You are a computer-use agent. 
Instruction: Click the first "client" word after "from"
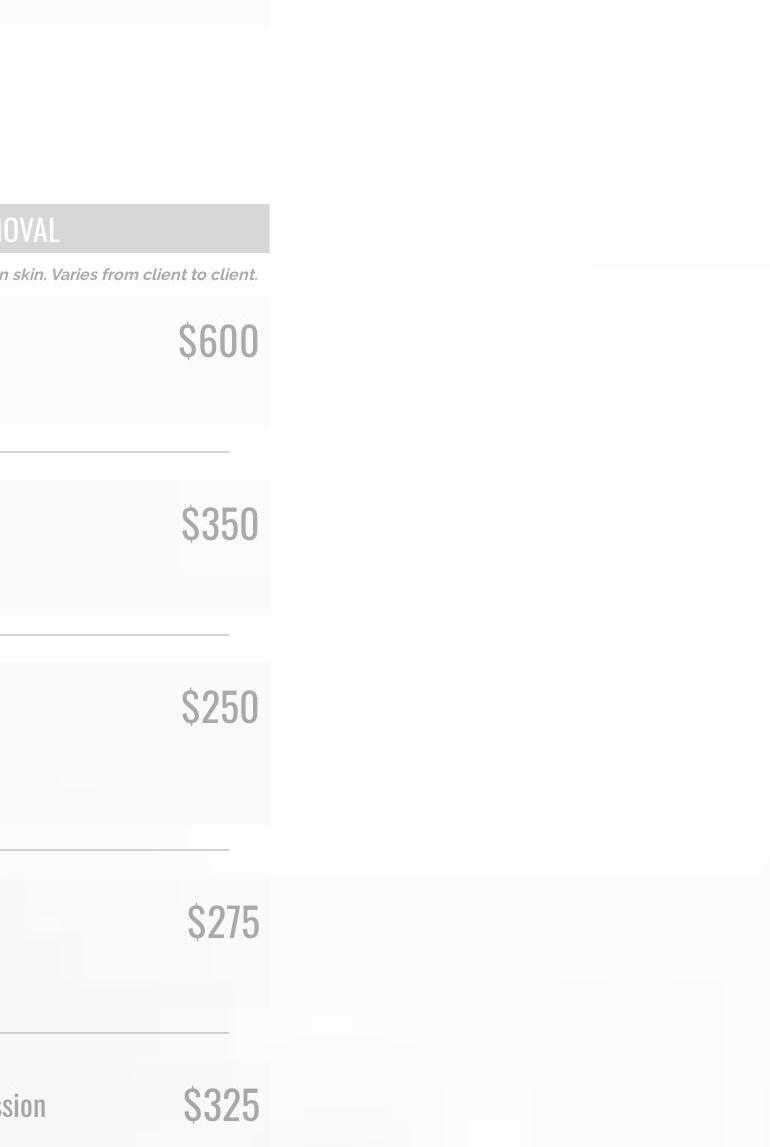[165, 275]
